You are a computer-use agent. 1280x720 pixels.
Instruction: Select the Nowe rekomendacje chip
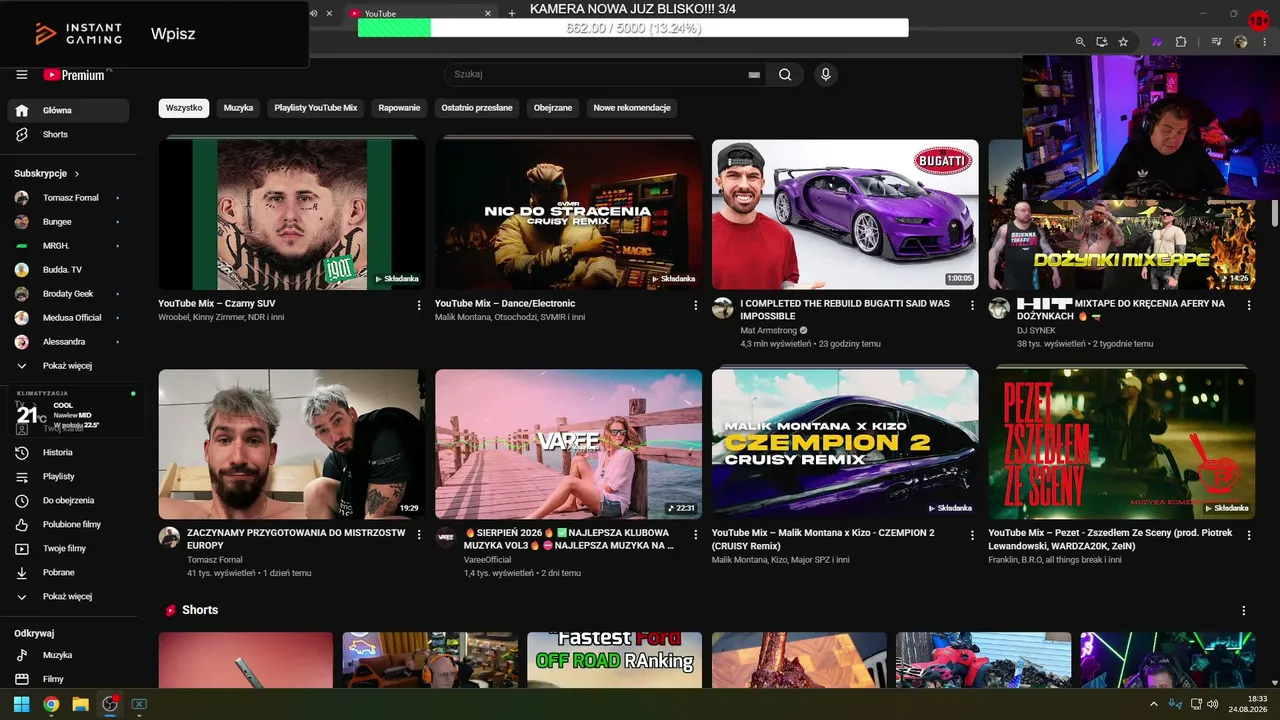point(632,108)
